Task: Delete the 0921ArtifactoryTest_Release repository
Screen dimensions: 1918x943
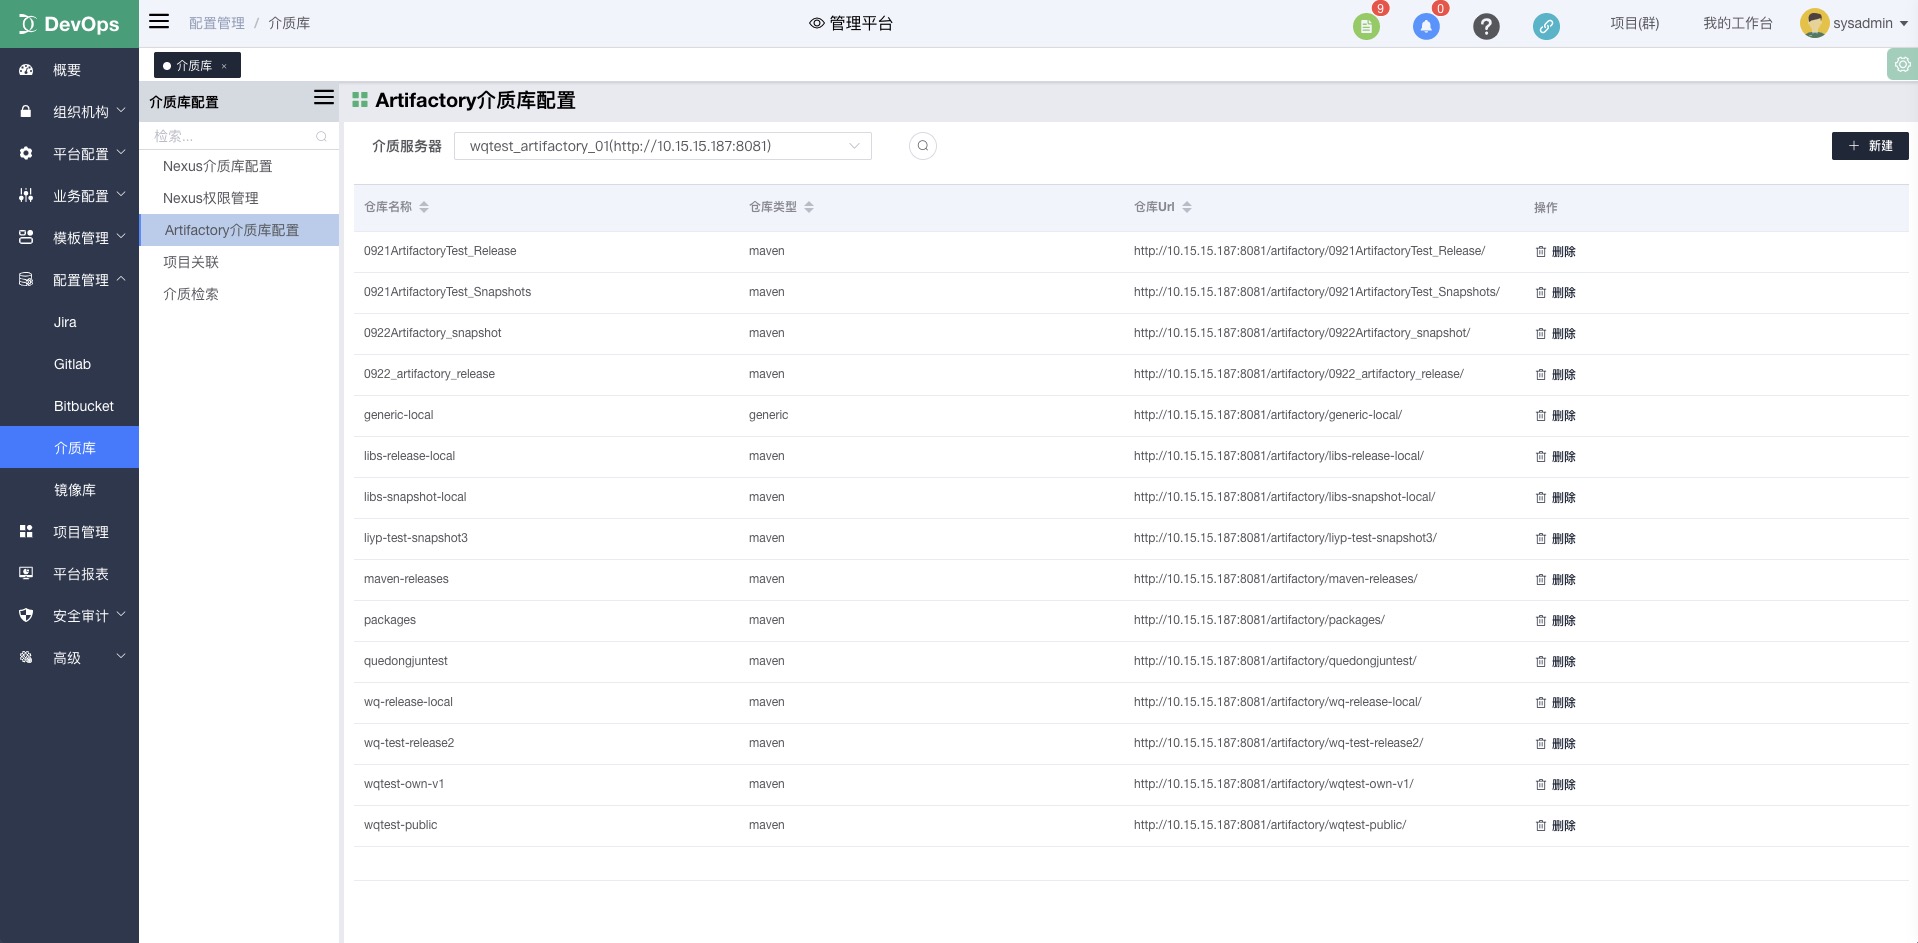Action: (1555, 252)
